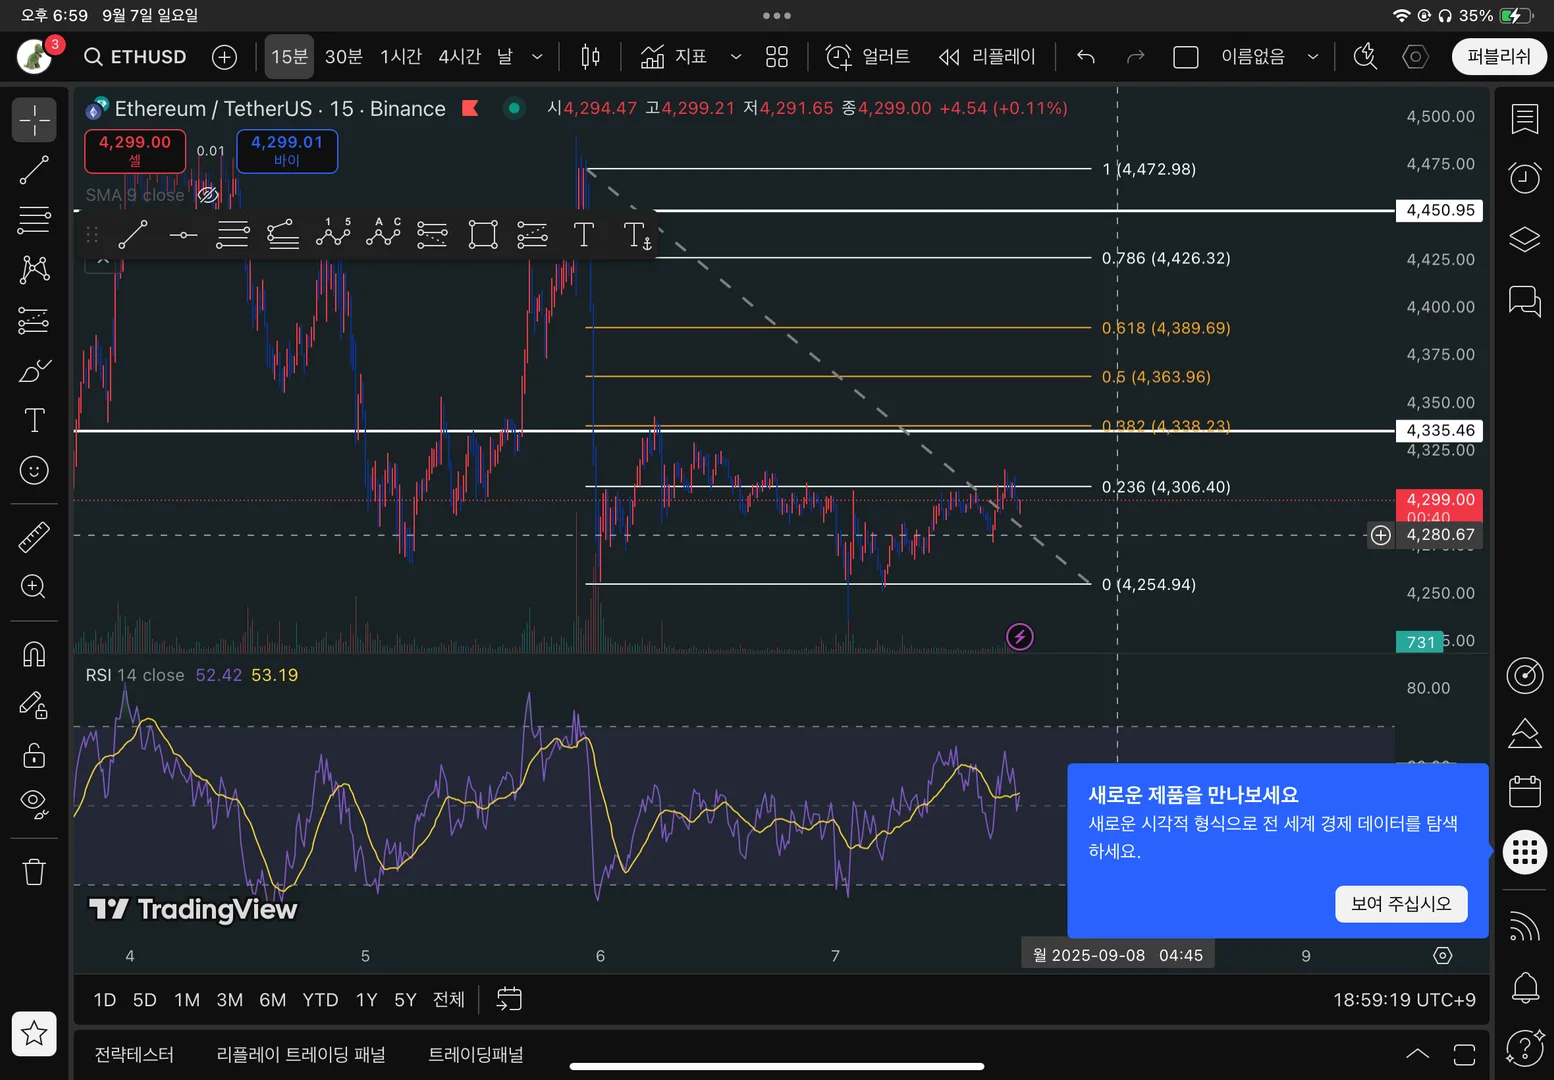Undo the last action
Viewport: 1554px width, 1080px height.
pos(1086,57)
